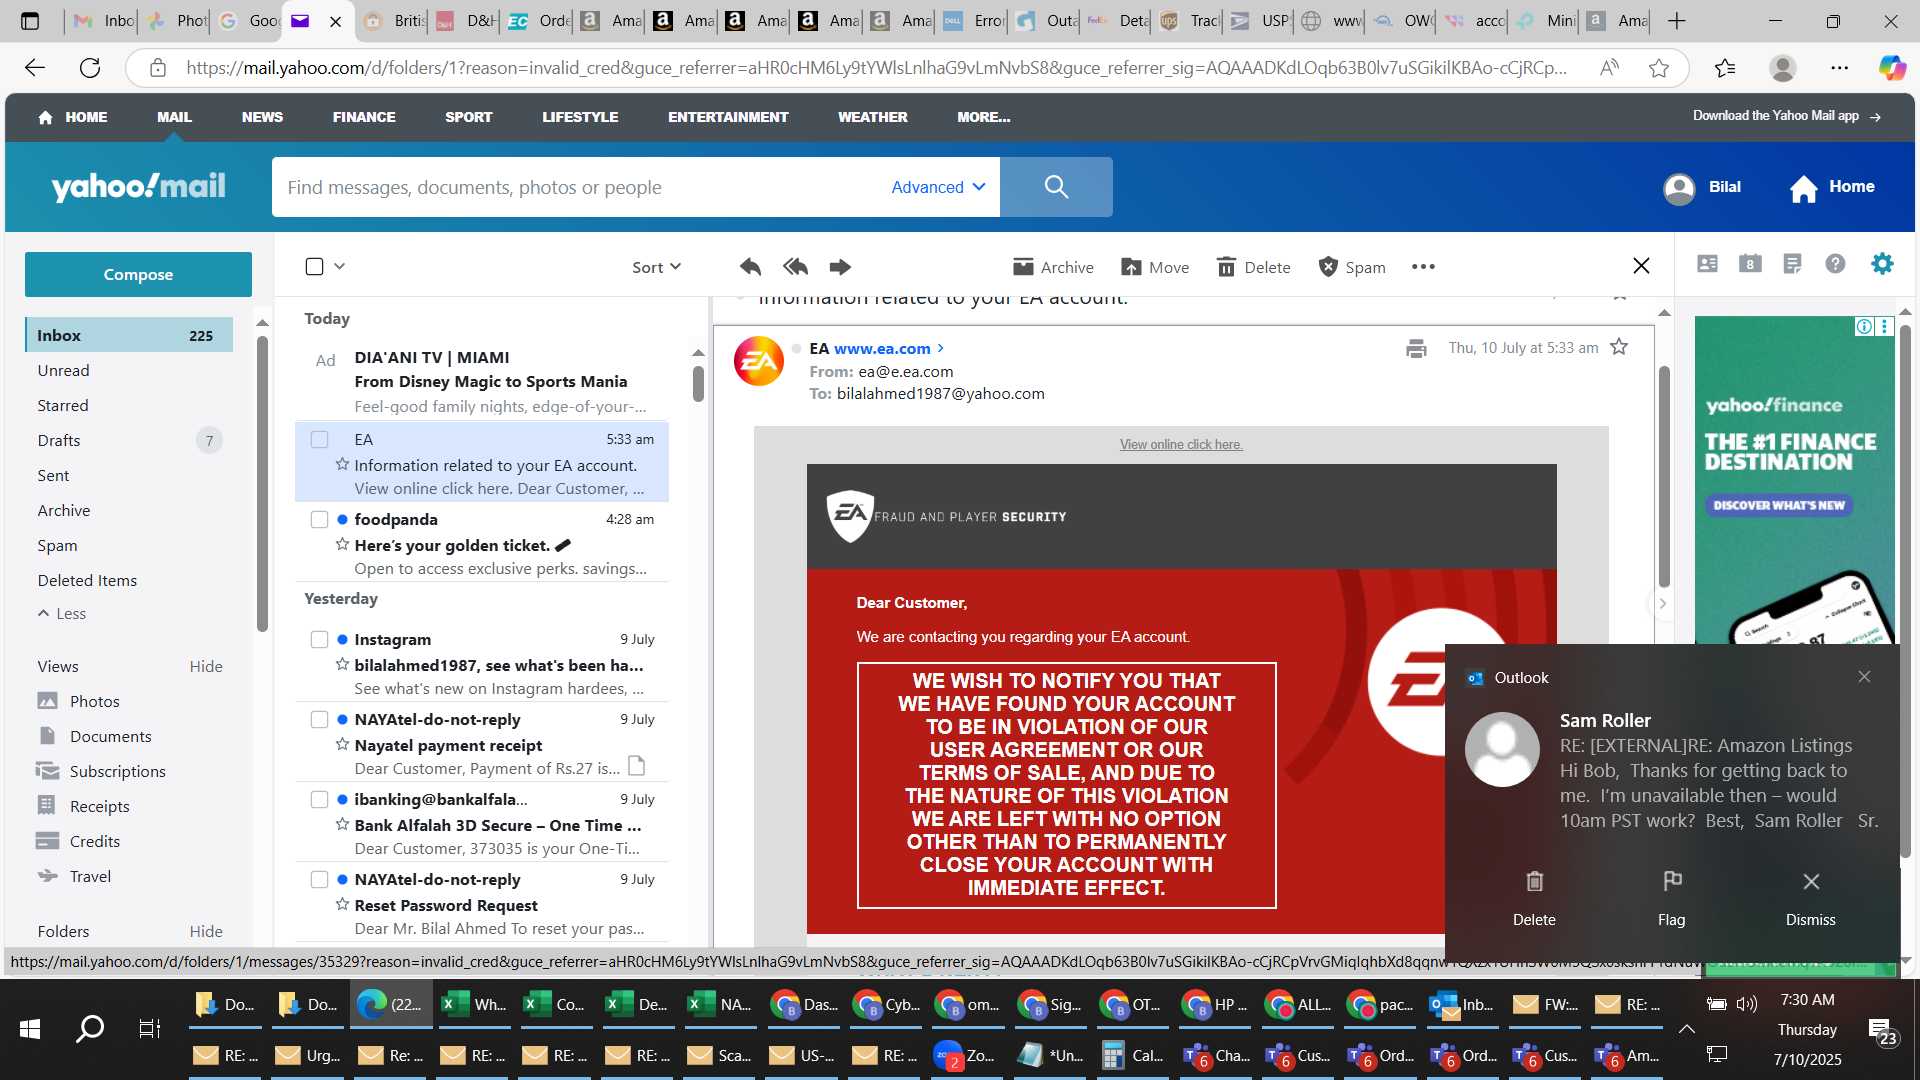Show hidden system tray icons
Image resolution: width=1920 pixels, height=1080 pixels.
tap(1686, 1028)
